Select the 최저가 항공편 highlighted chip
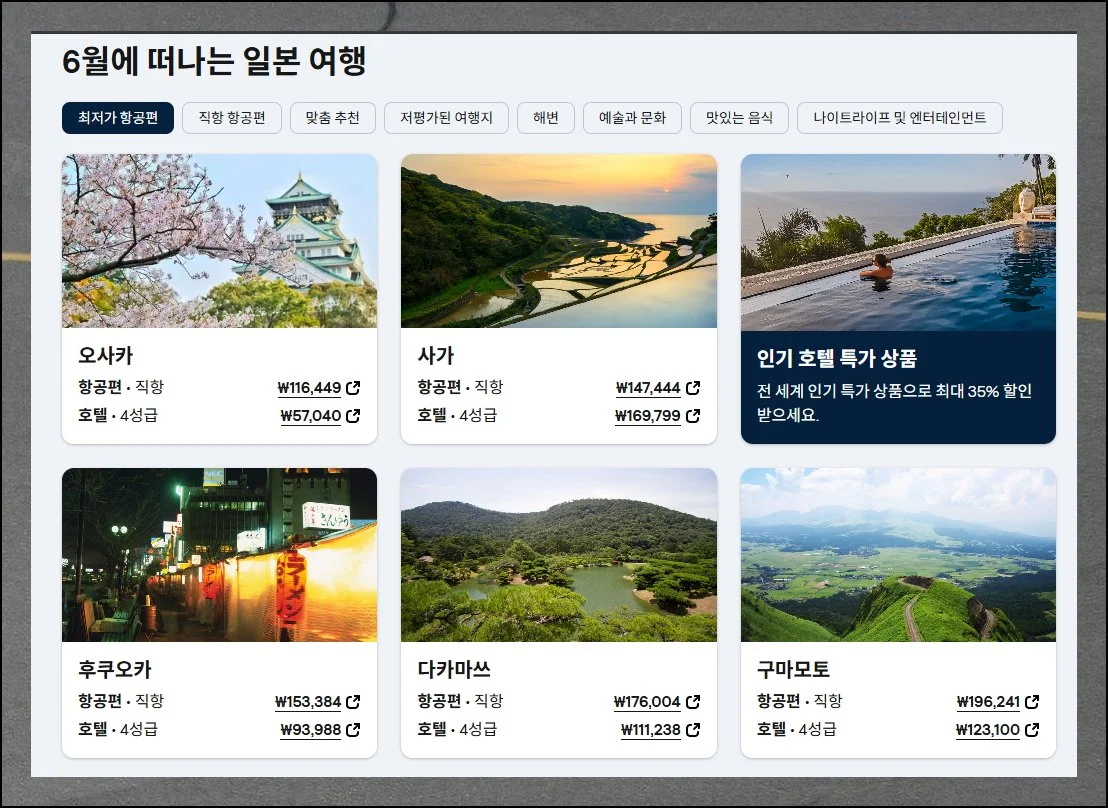The width and height of the screenshot is (1108, 808). (x=118, y=118)
